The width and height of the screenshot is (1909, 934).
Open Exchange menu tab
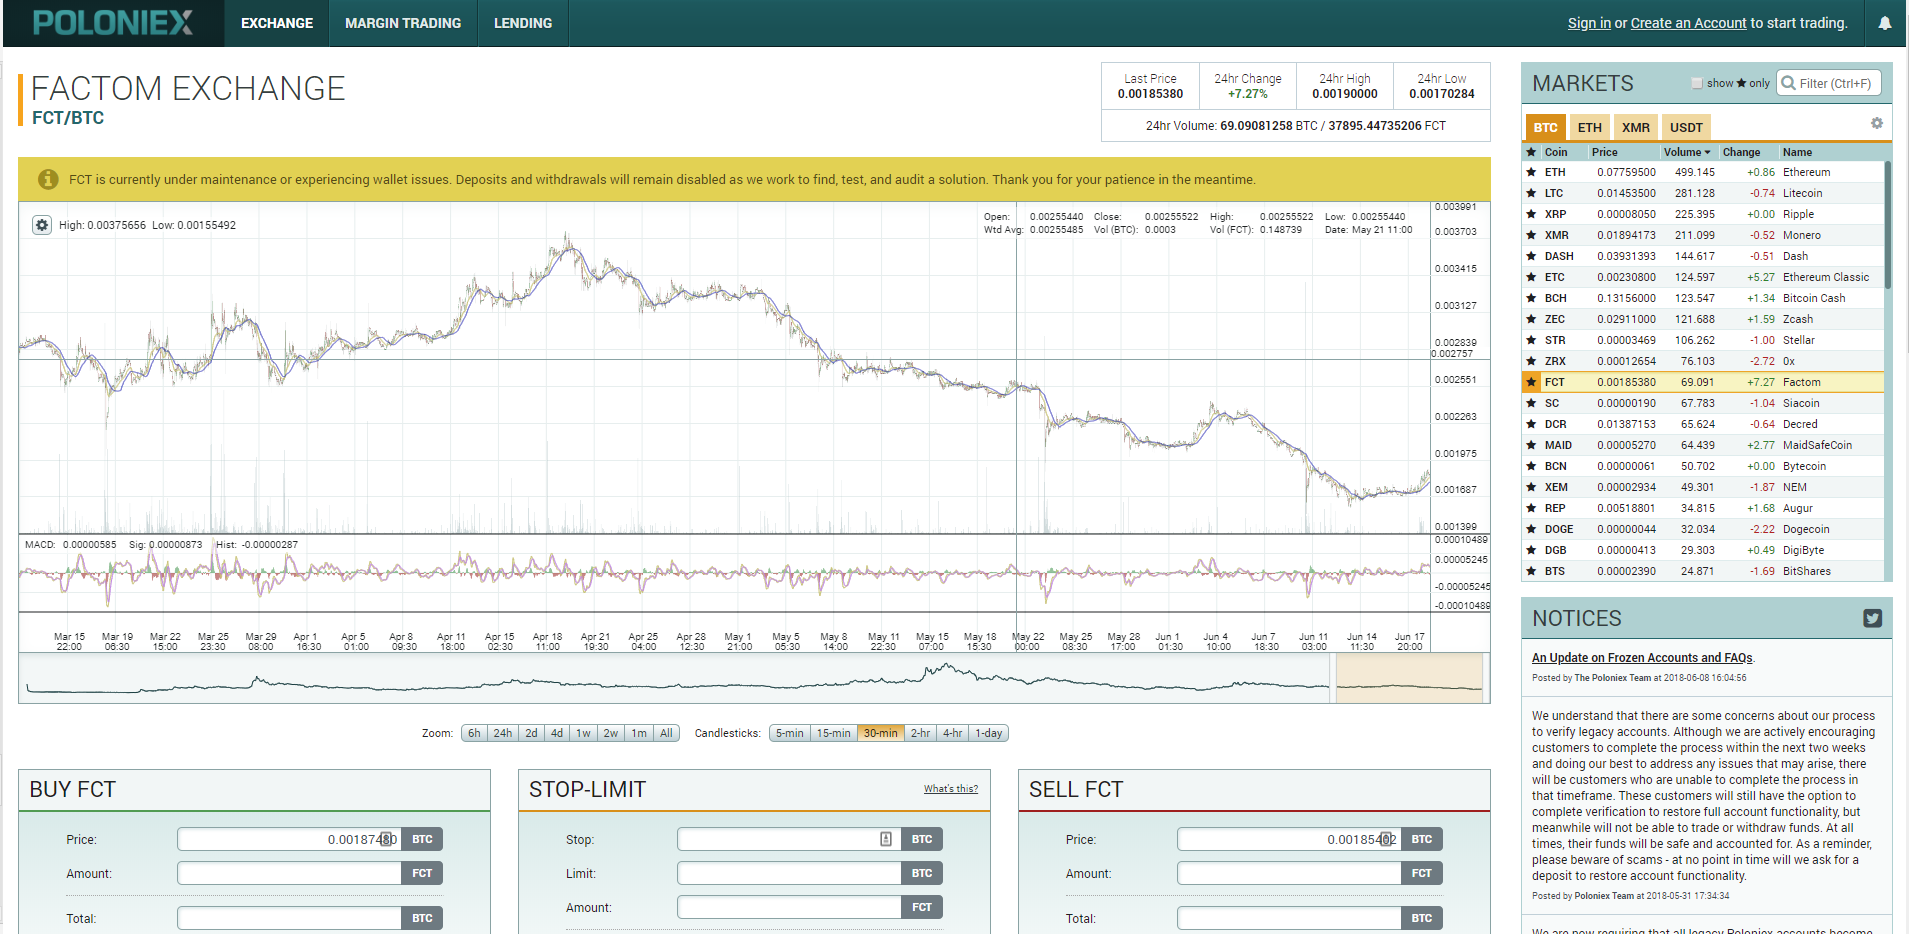pos(277,23)
